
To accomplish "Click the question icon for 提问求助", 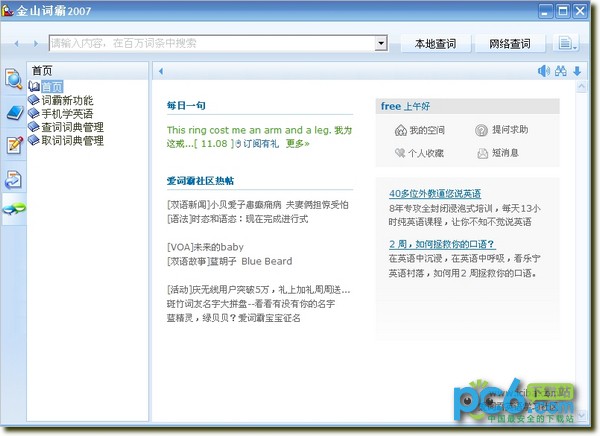I will click(481, 130).
